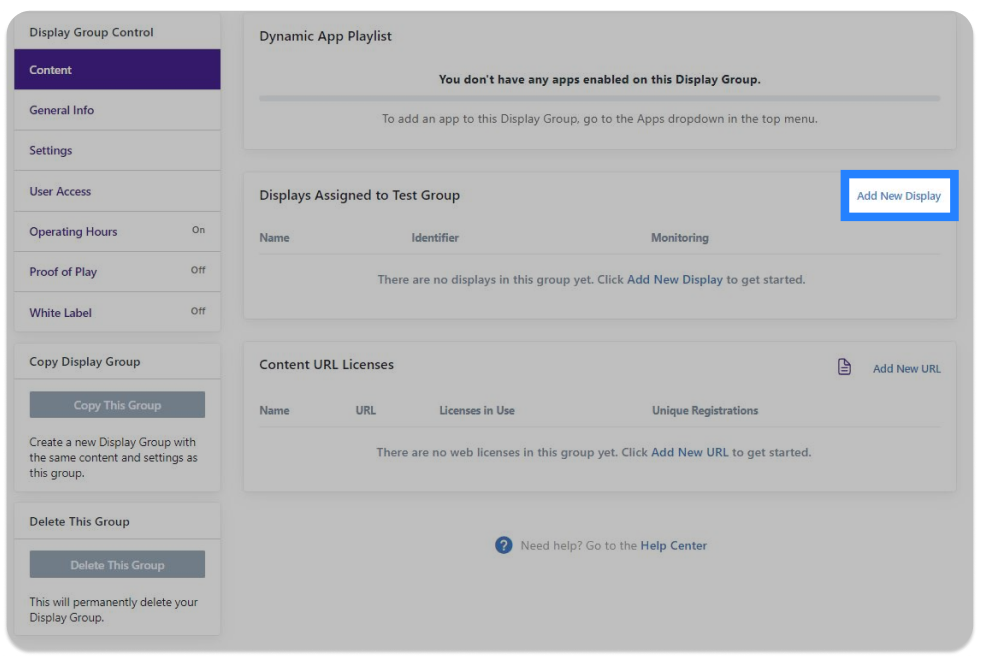Screen dimensions: 987x666
Task: Open the General Info section
Action: click(117, 110)
